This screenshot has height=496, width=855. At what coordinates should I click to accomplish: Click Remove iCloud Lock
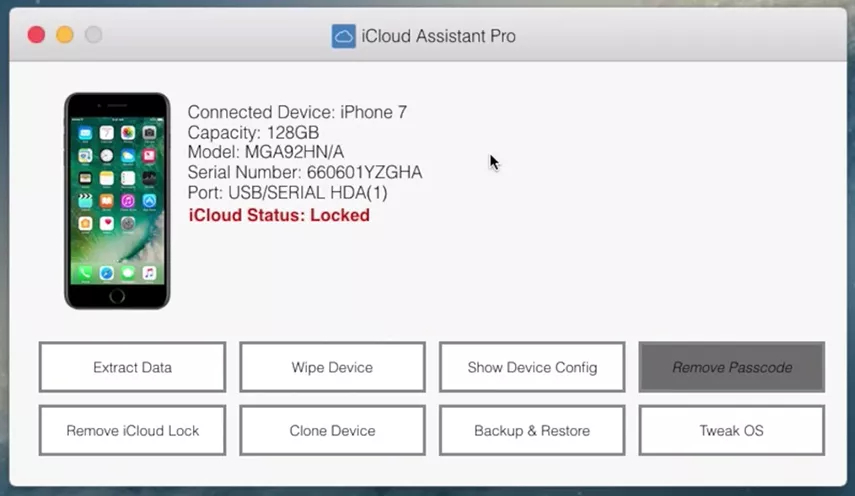click(132, 431)
